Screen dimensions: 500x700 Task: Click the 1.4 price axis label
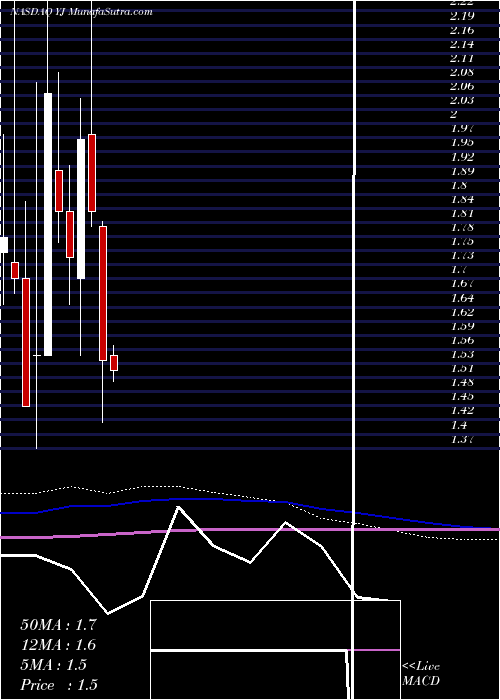pyautogui.click(x=459, y=425)
